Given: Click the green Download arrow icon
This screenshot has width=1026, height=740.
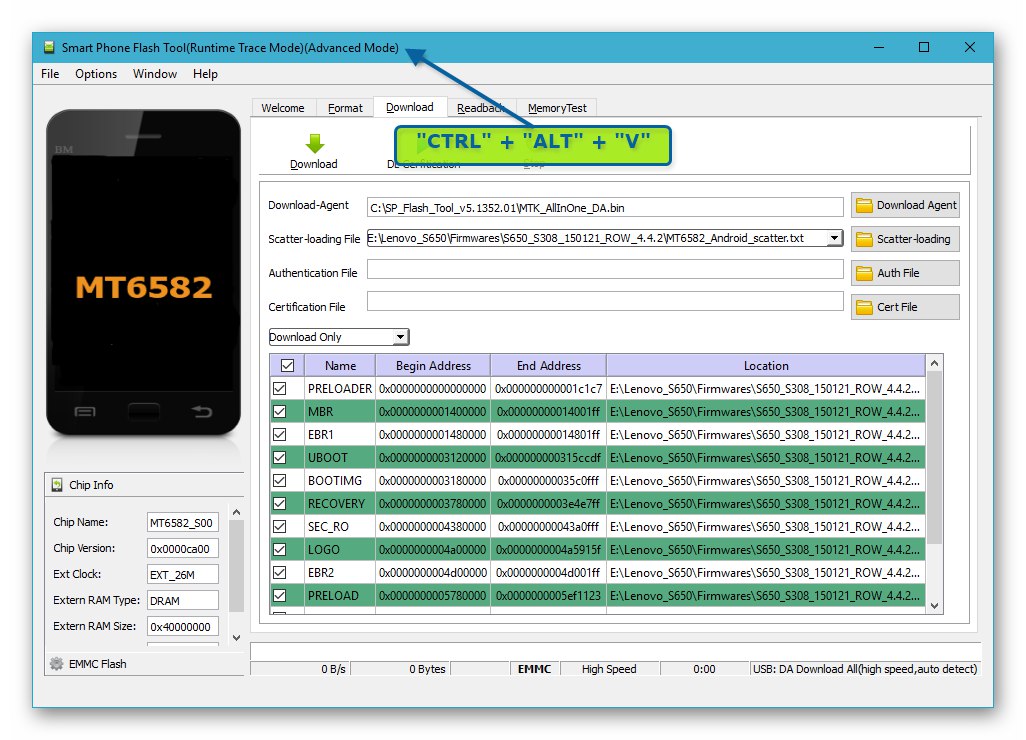Looking at the screenshot, I should click(x=314, y=143).
